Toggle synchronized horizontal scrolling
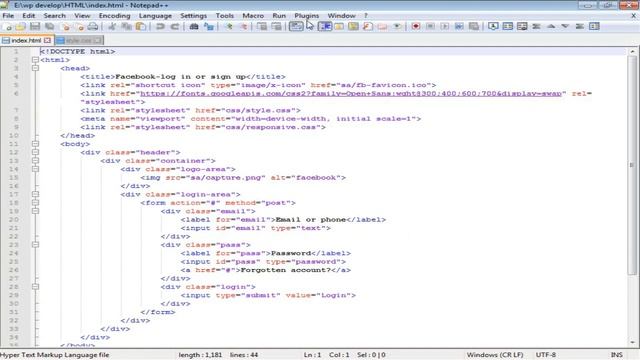The width and height of the screenshot is (640, 360). pyautogui.click(x=277, y=27)
